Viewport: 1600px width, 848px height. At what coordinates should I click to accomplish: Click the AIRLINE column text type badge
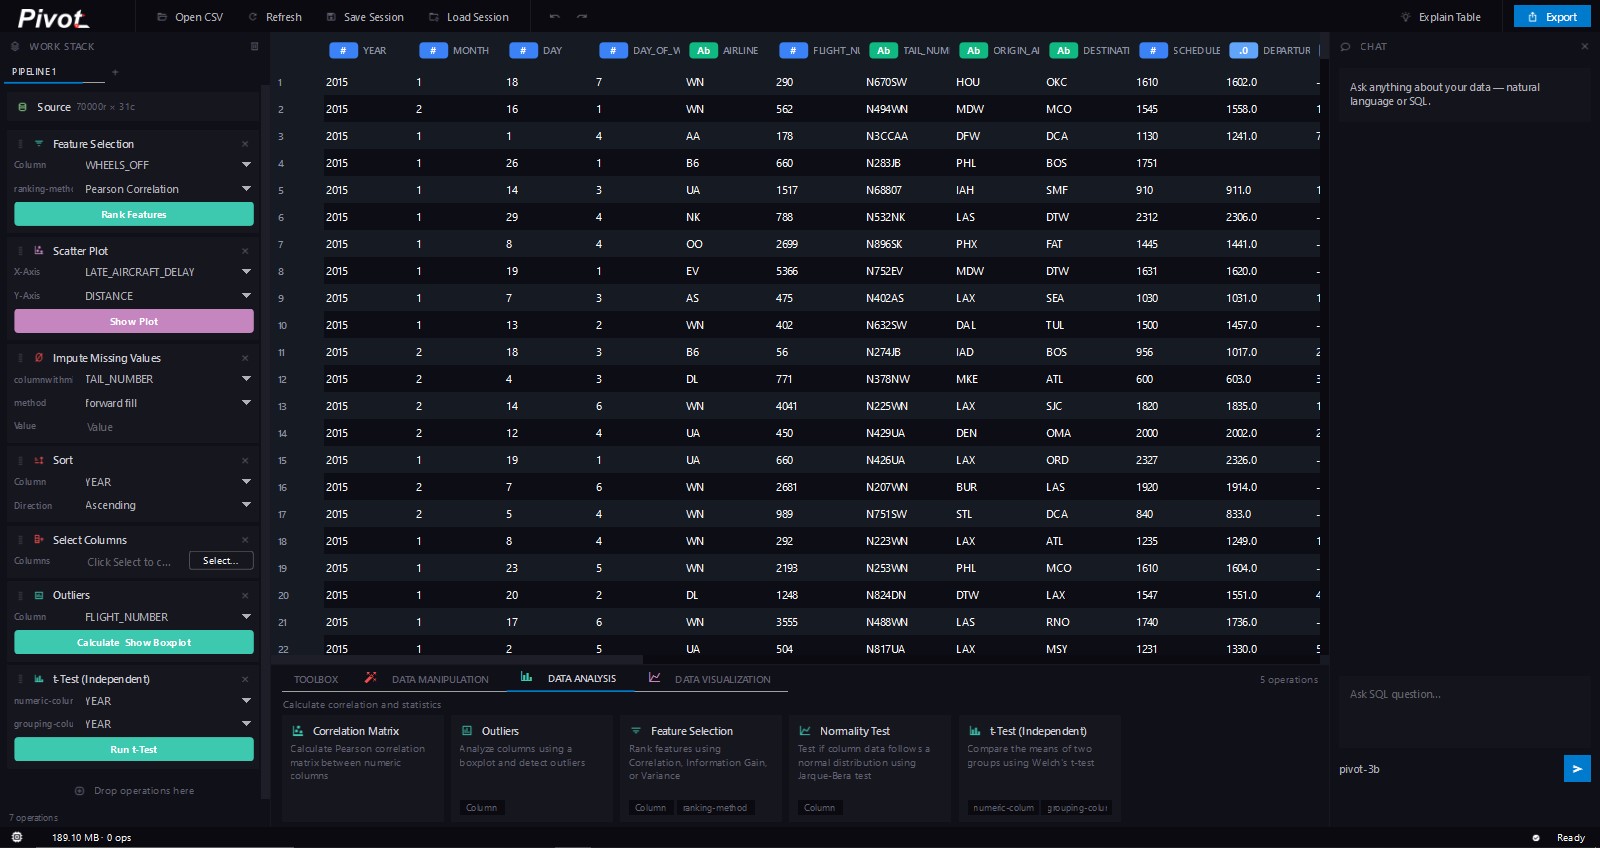(x=703, y=50)
